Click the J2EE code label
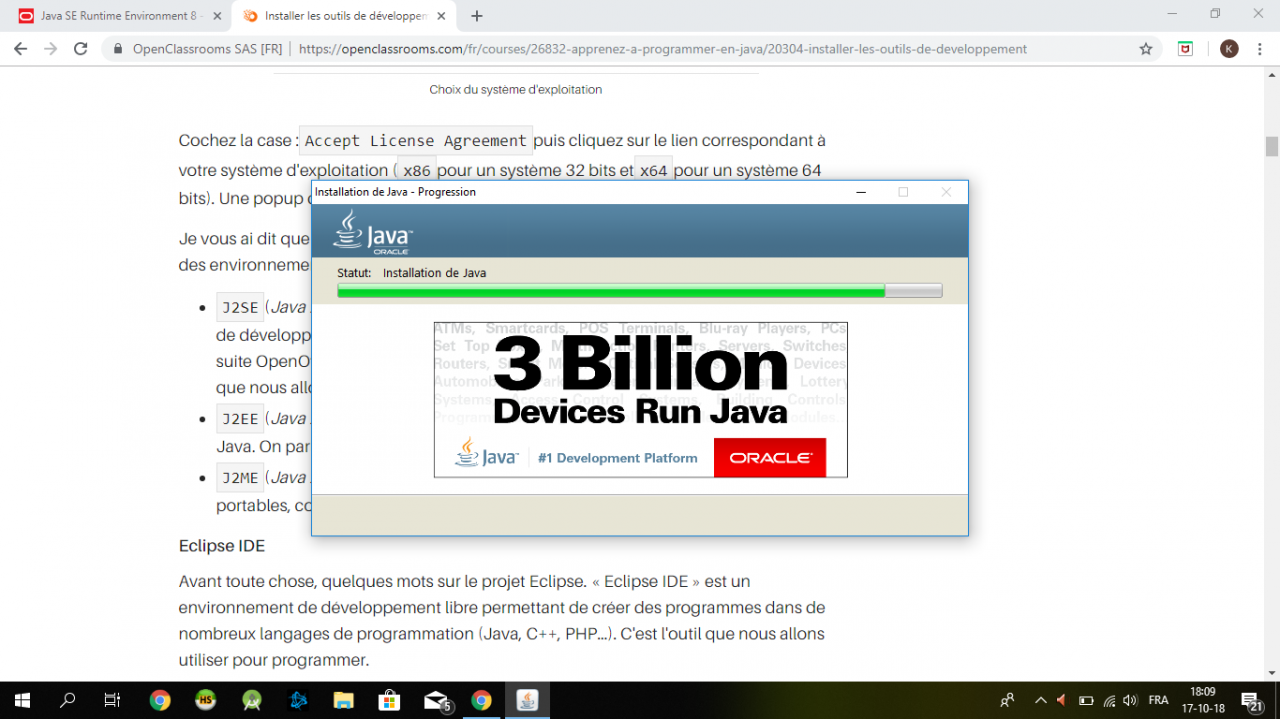The width and height of the screenshot is (1280, 719). click(240, 419)
